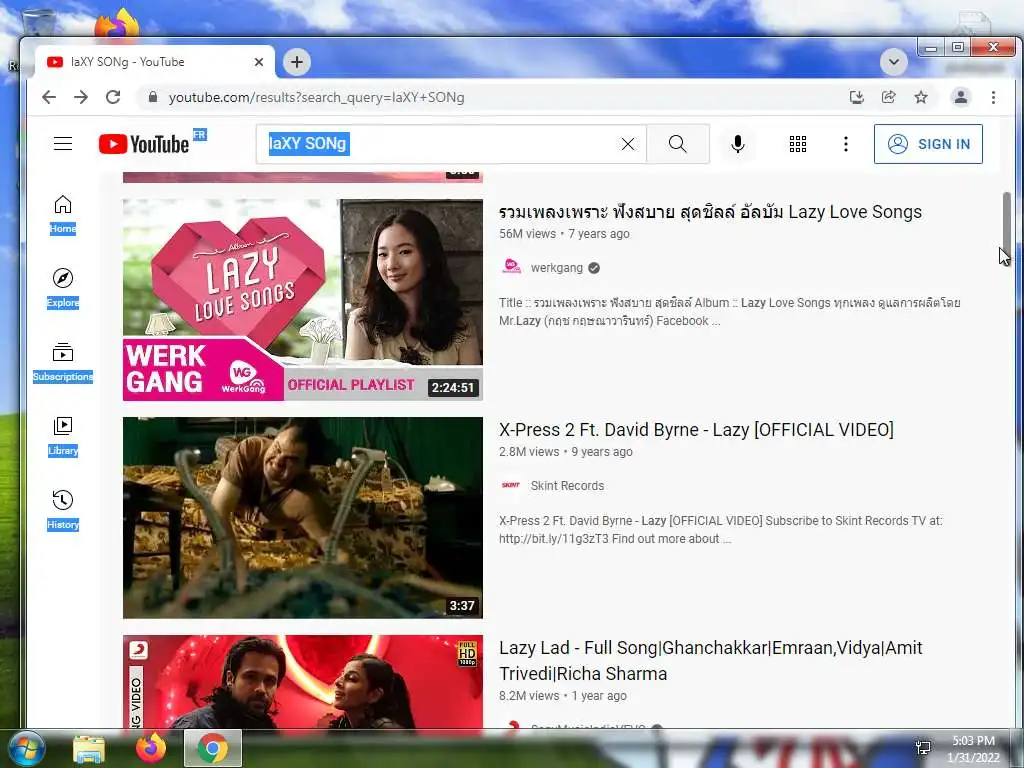Open the YouTube hamburger guide menu

[63, 144]
